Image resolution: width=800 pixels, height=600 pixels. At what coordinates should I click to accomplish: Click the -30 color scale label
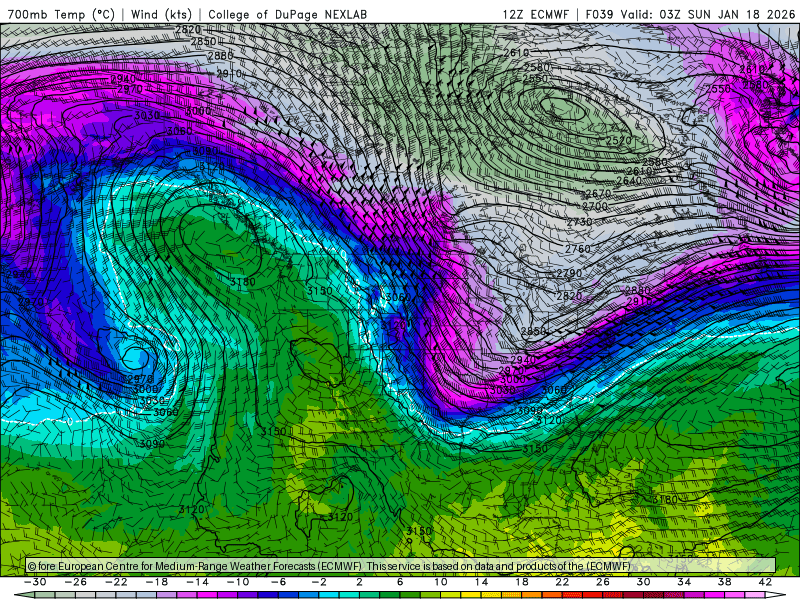pos(35,582)
